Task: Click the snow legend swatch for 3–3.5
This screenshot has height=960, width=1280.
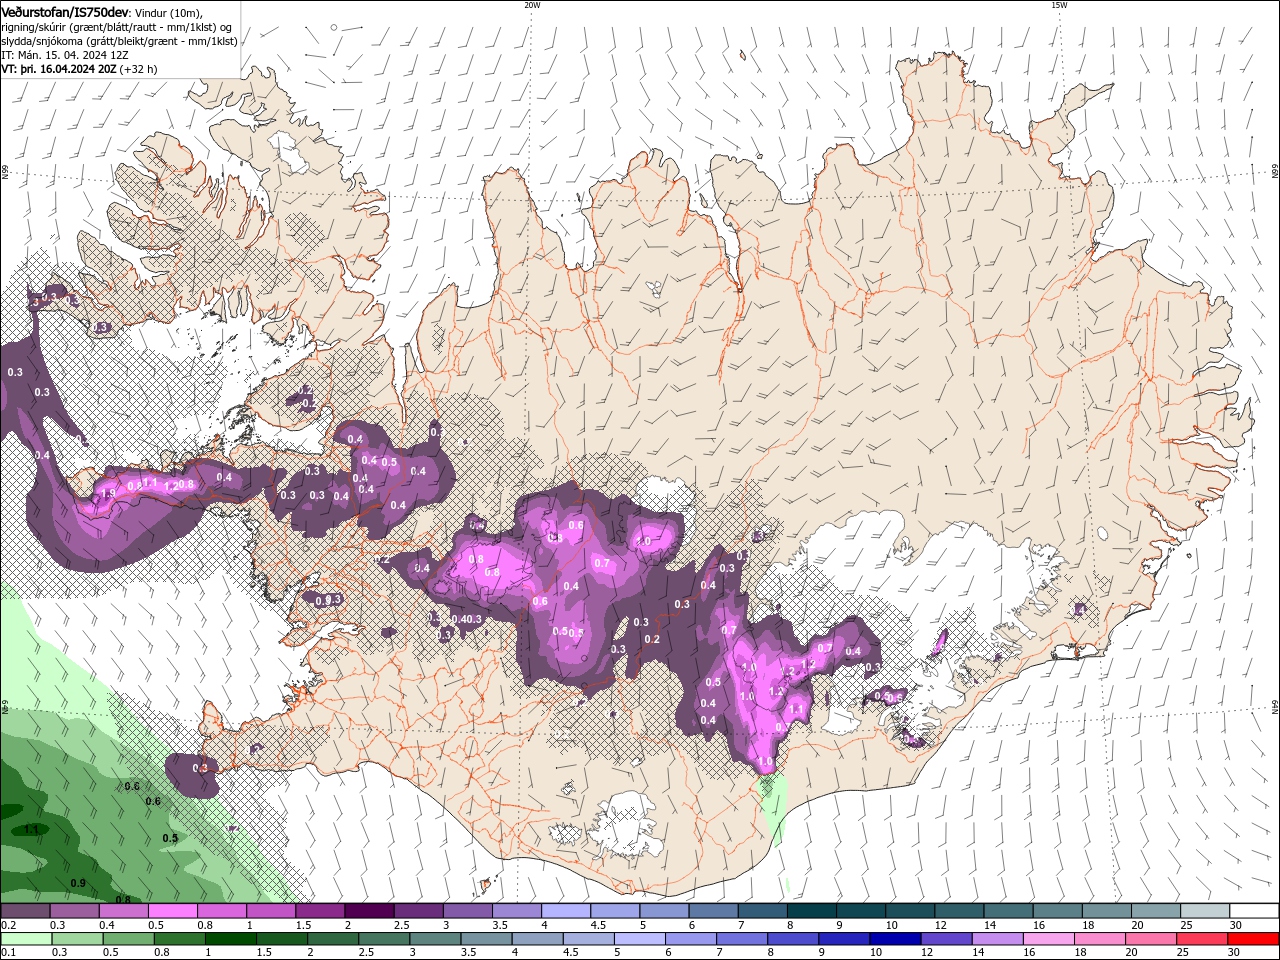Action: (467, 911)
